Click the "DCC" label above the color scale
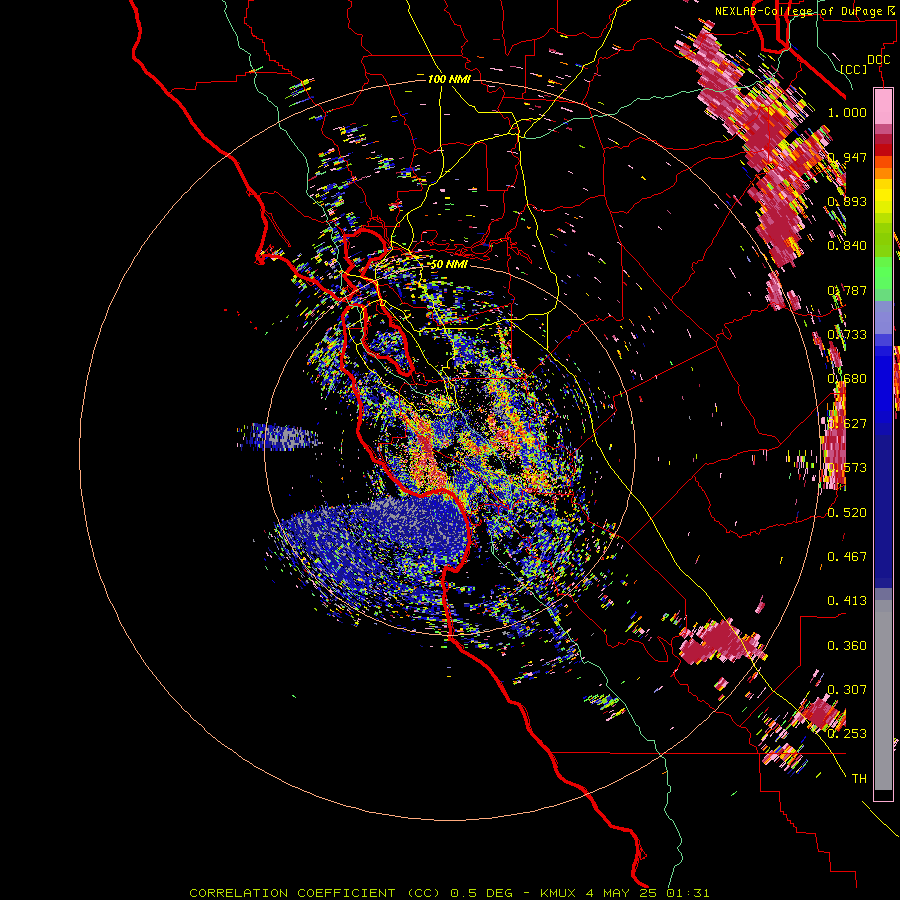The width and height of the screenshot is (900, 900). pos(878,59)
